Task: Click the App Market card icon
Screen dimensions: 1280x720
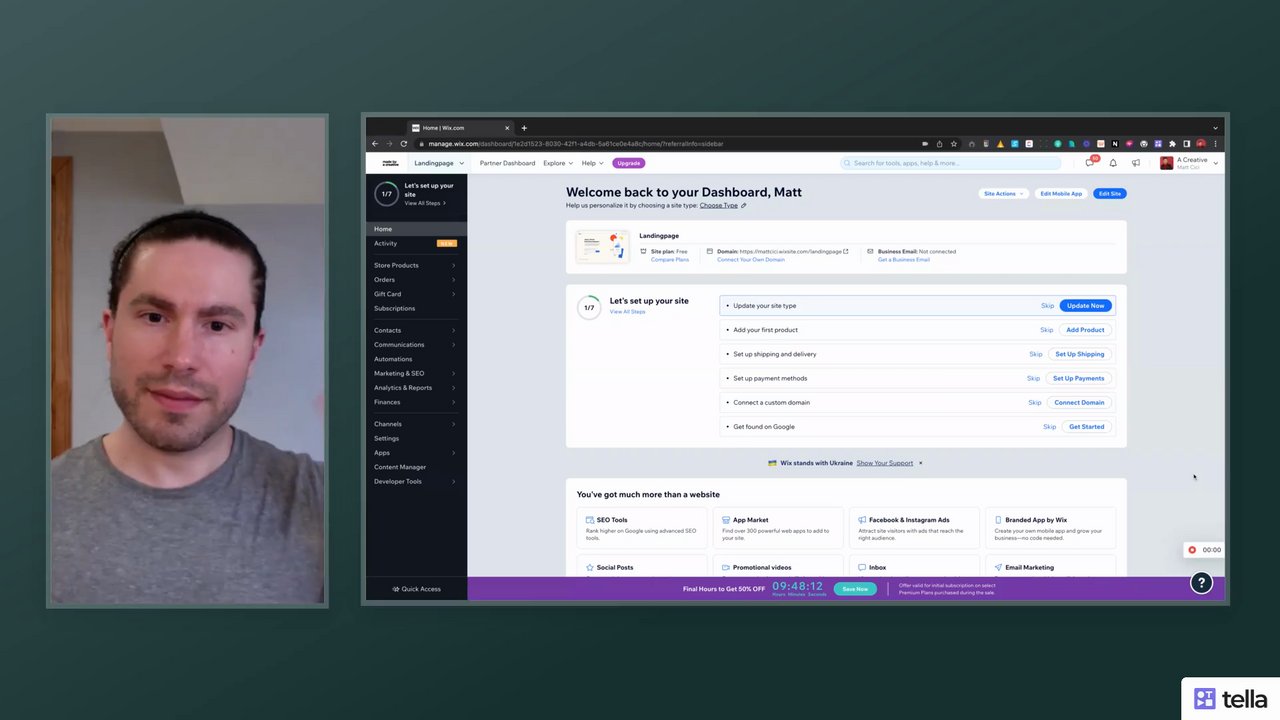Action: point(726,520)
